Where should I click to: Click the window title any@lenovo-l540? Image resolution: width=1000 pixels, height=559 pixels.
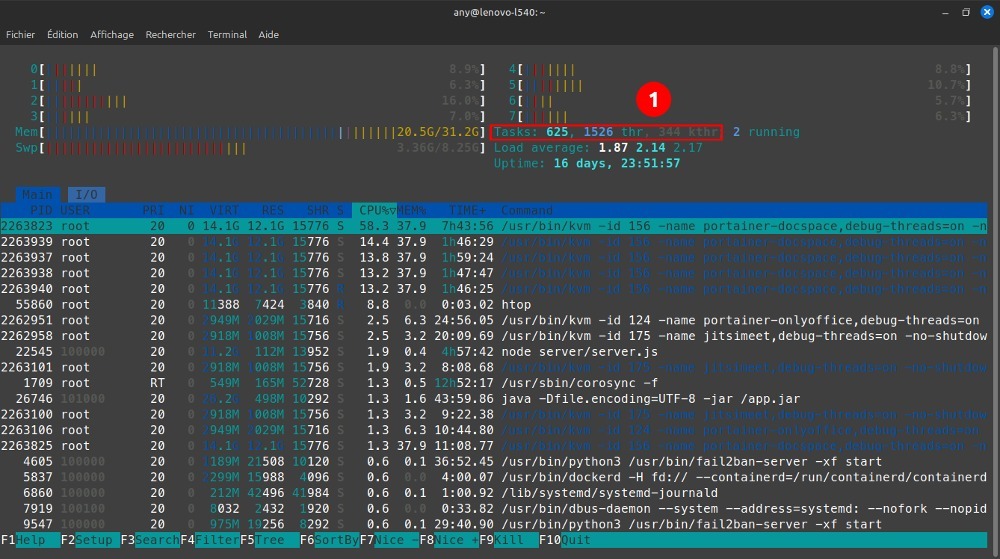[x=499, y=12]
